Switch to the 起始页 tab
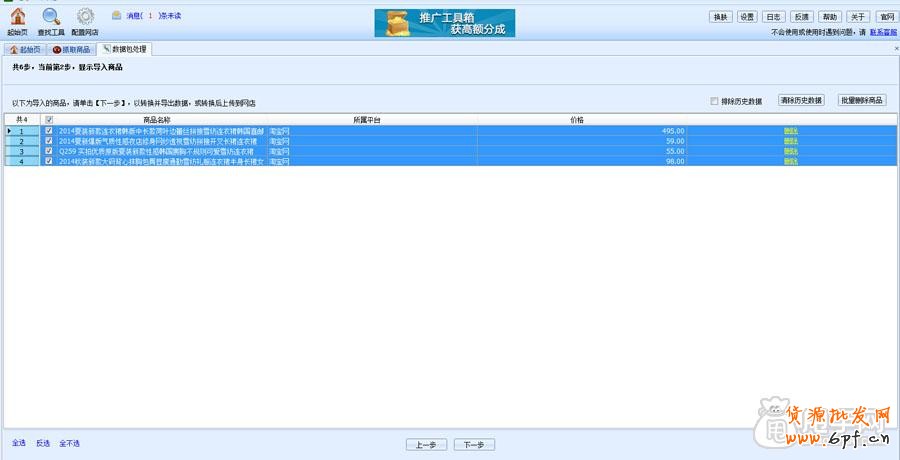The width and height of the screenshot is (900, 460). point(25,49)
